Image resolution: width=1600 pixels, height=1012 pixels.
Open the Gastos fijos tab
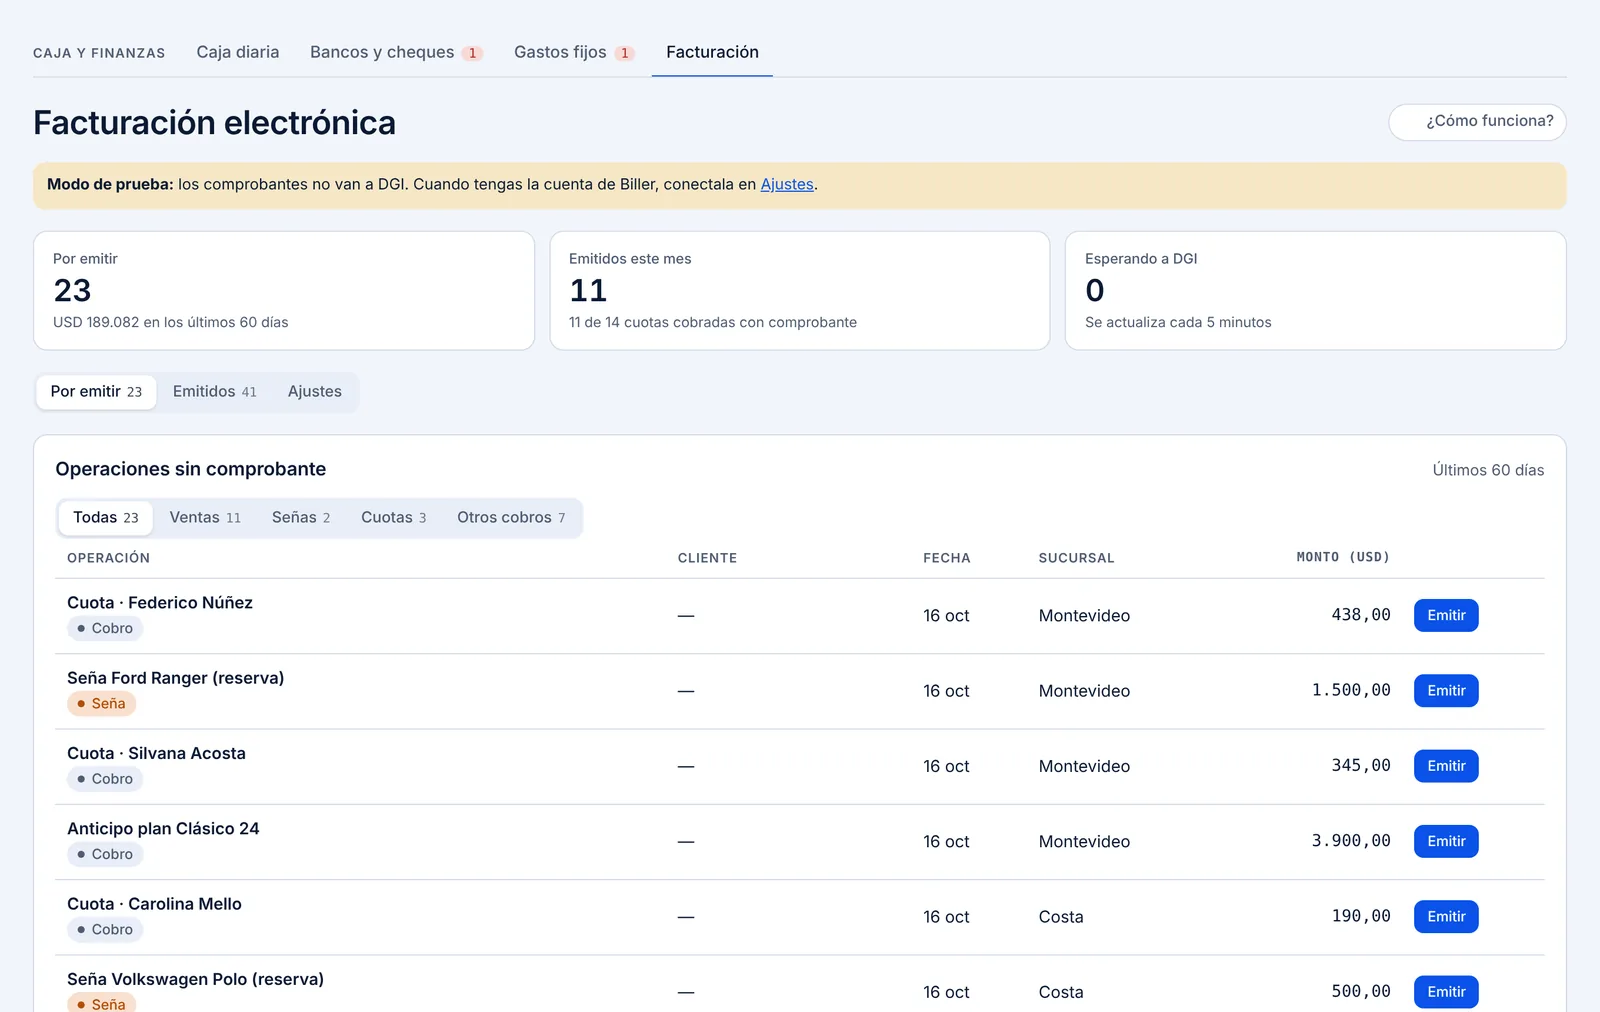coord(574,52)
